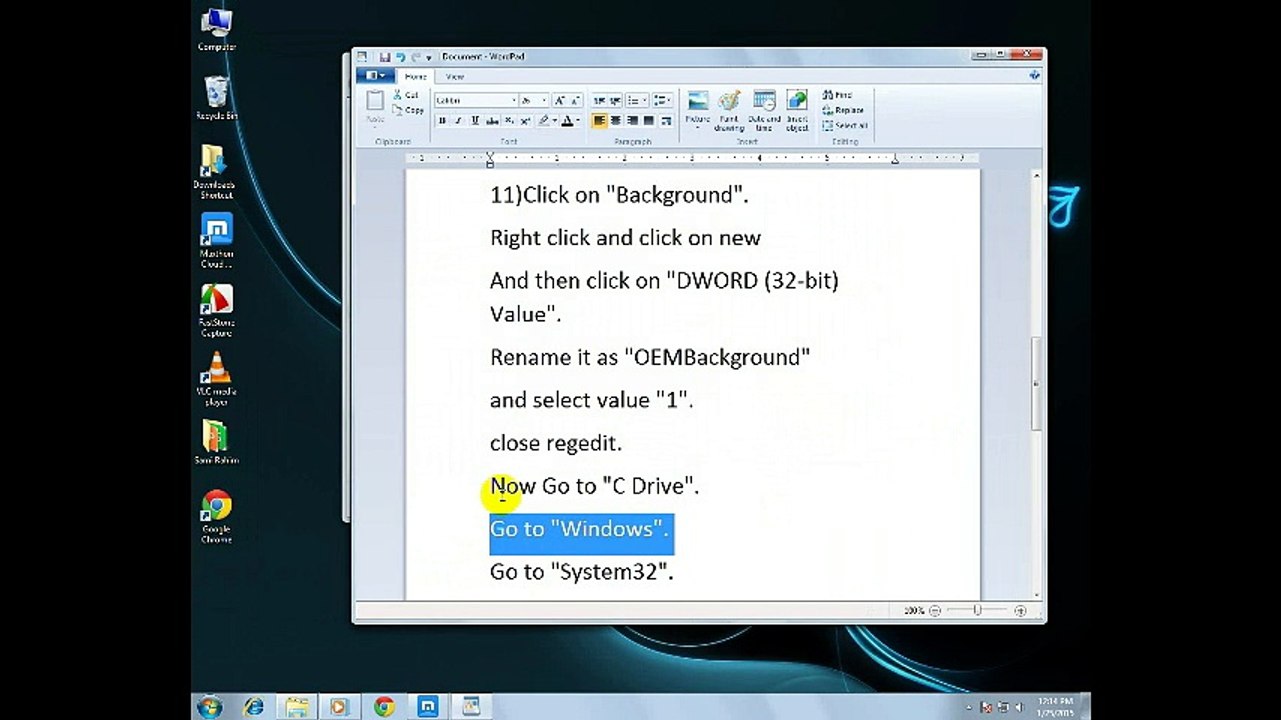Click the Save icon in quick access toolbar

(385, 57)
